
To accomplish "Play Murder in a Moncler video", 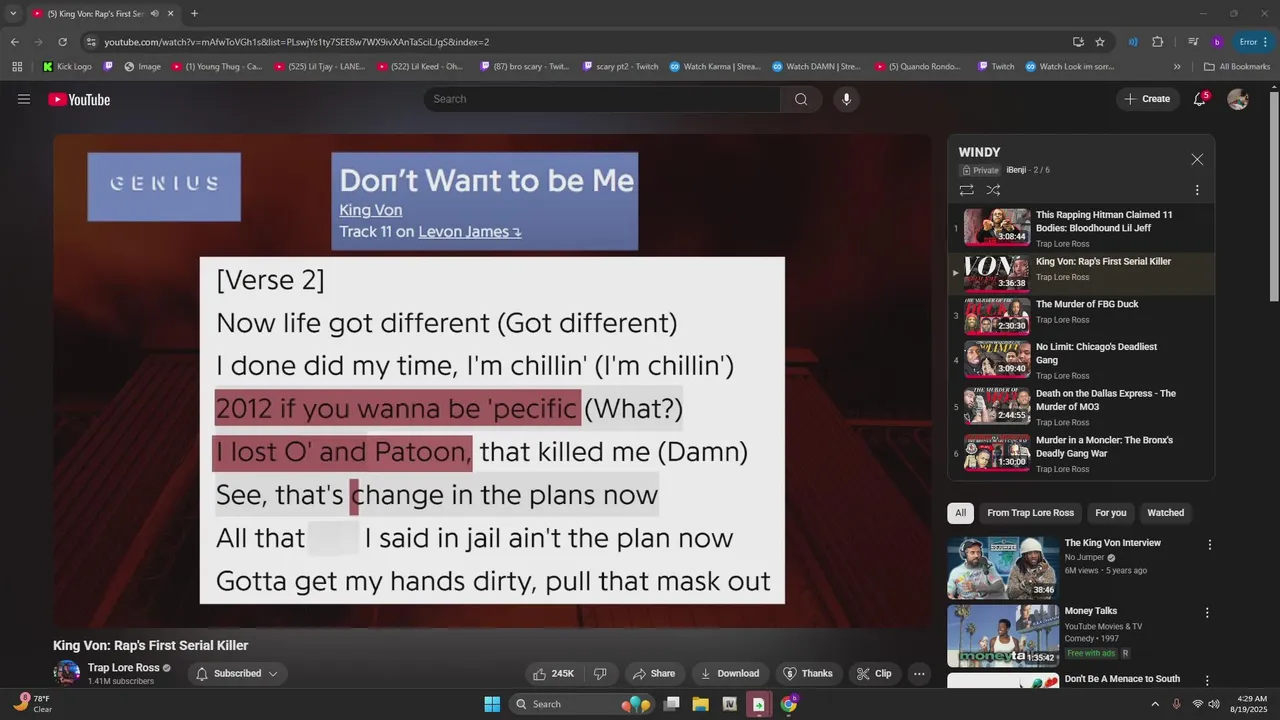I will point(1081,452).
